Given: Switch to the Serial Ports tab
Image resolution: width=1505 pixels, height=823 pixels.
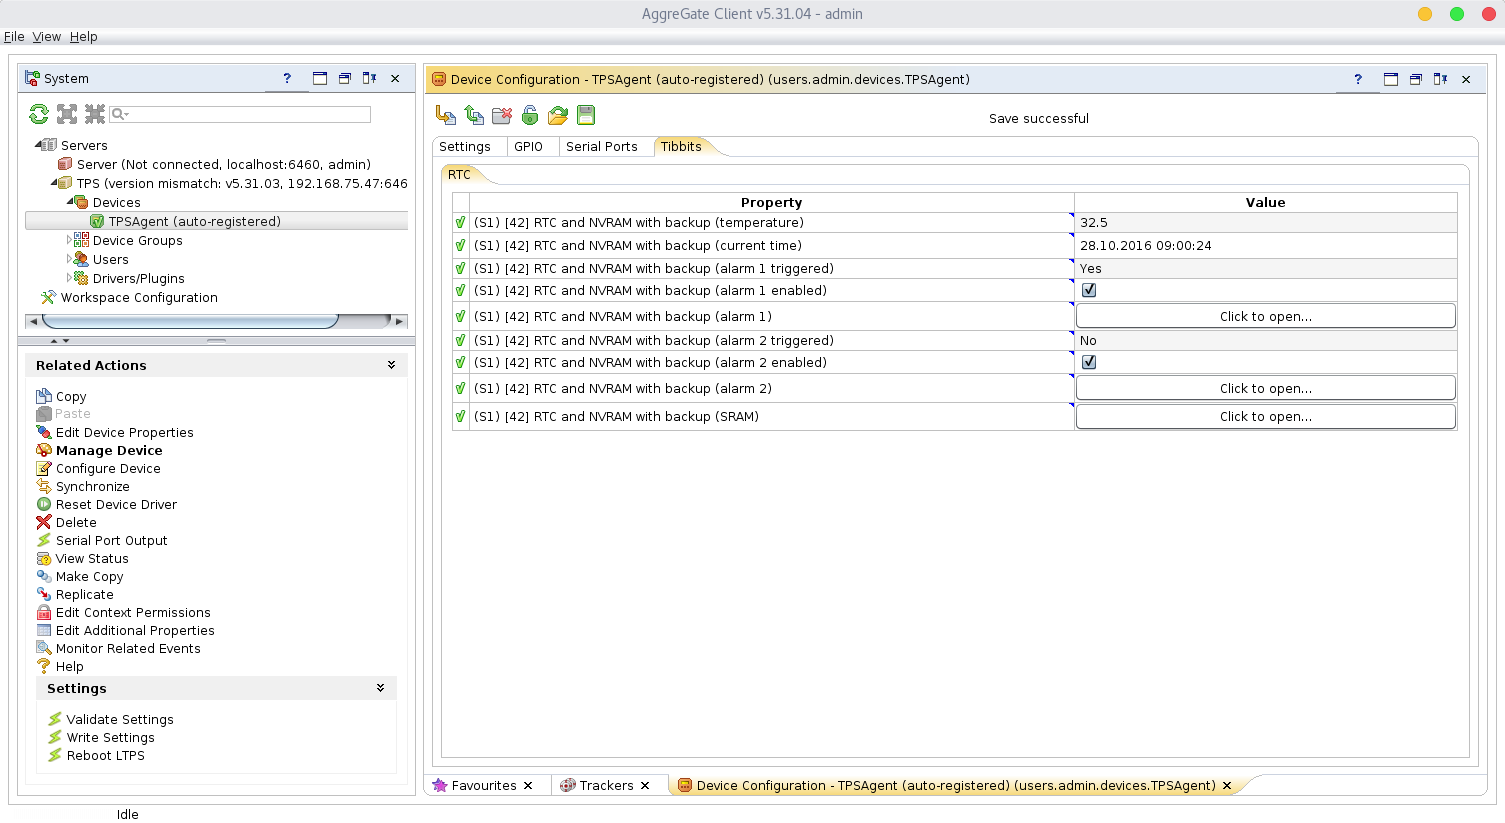Looking at the screenshot, I should 601,146.
